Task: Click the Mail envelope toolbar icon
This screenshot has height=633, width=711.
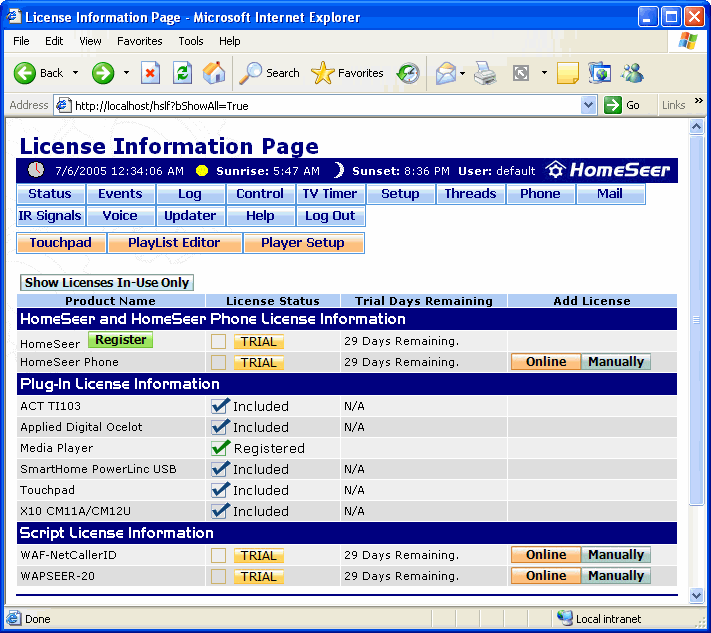Action: [446, 73]
